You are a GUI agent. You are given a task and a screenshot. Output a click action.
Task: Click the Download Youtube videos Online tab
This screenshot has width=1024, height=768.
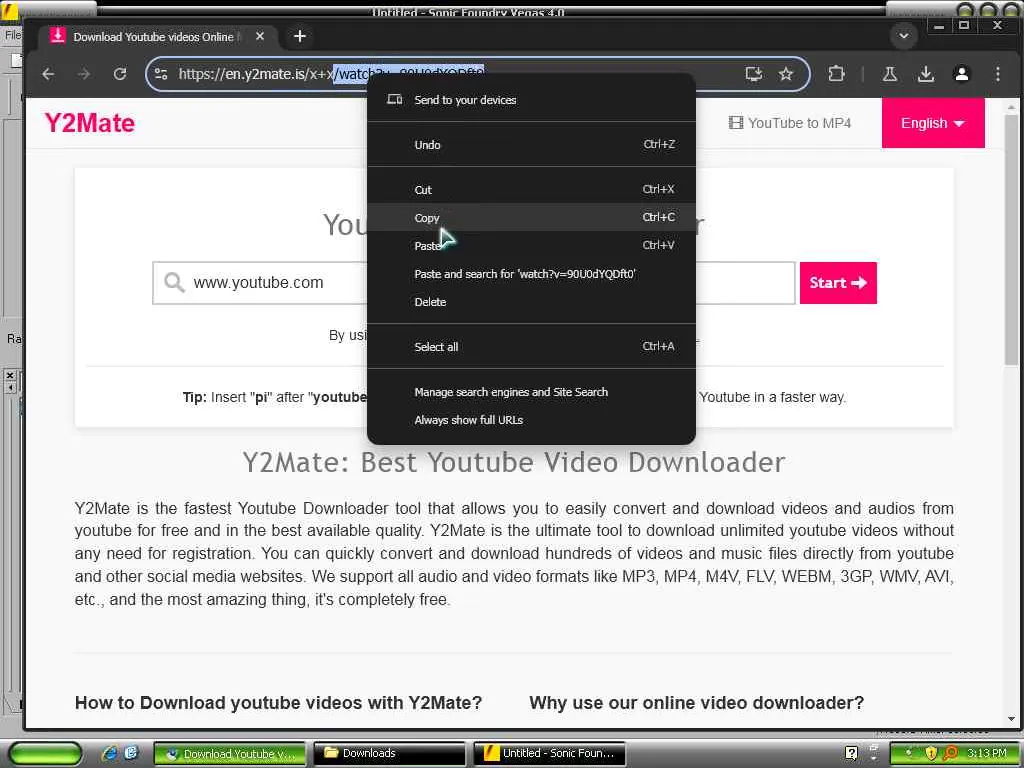tap(155, 37)
